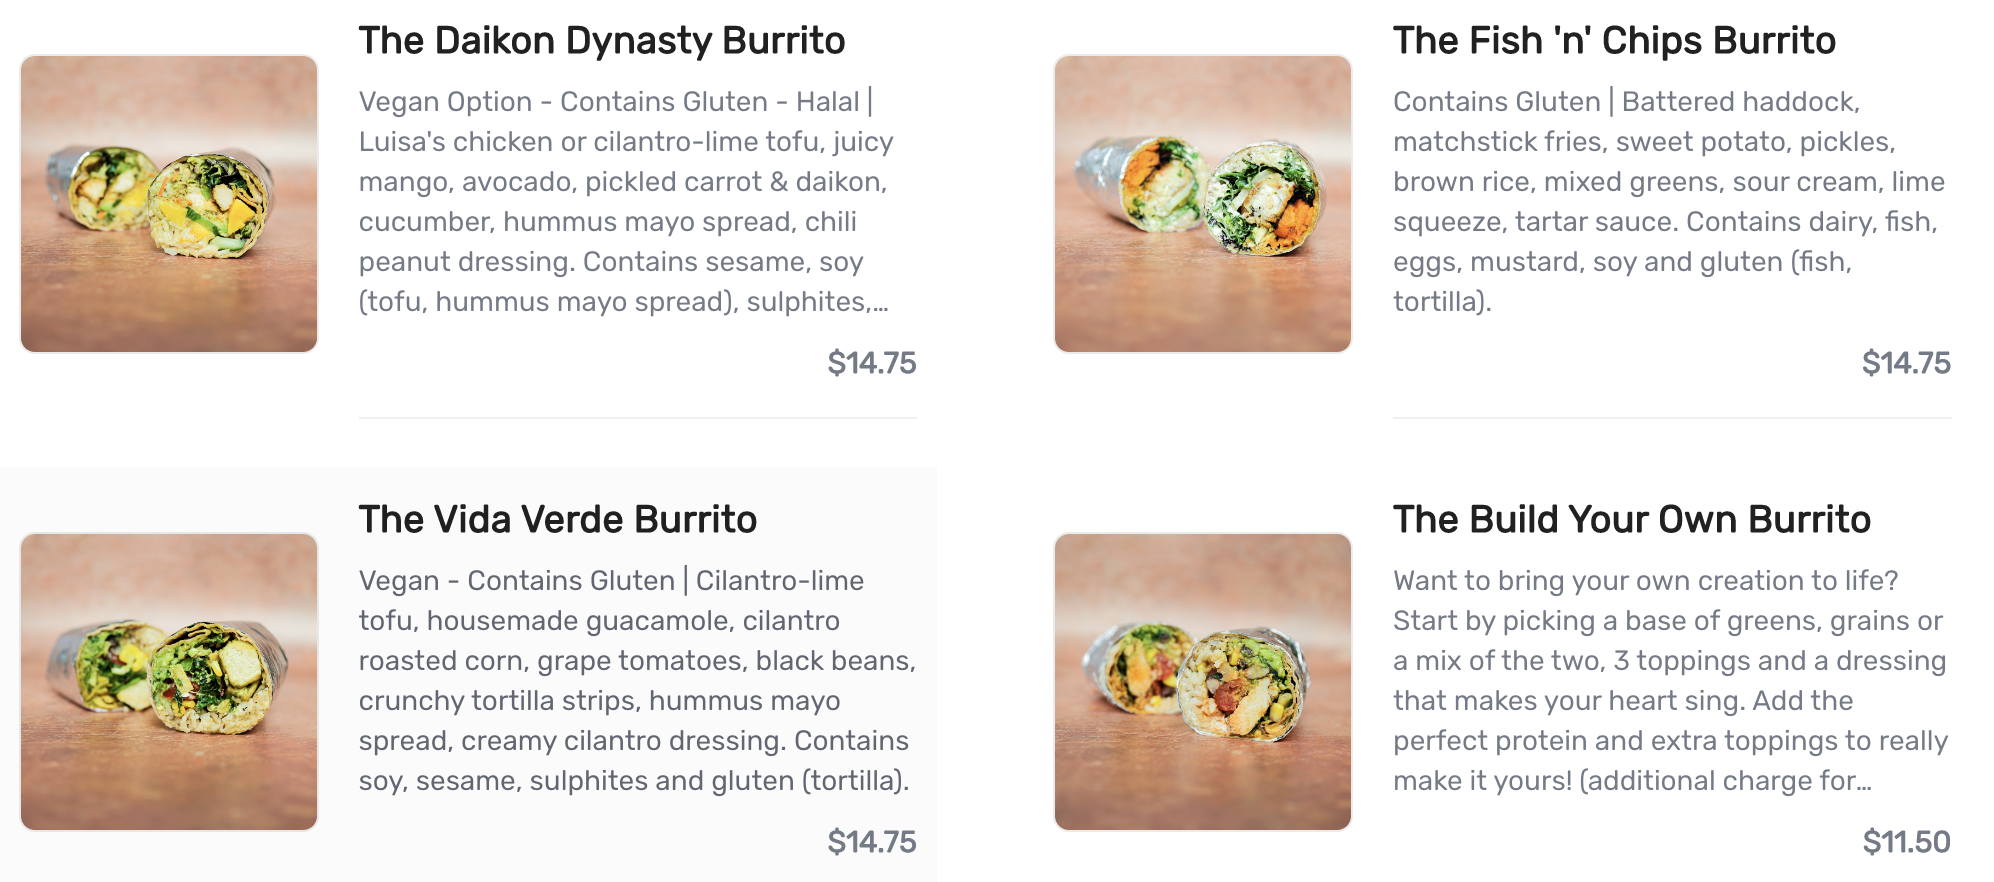This screenshot has height=882, width=1994.
Task: Select the Daikon Dynasty Burrito $14.75 price
Action: tap(871, 363)
